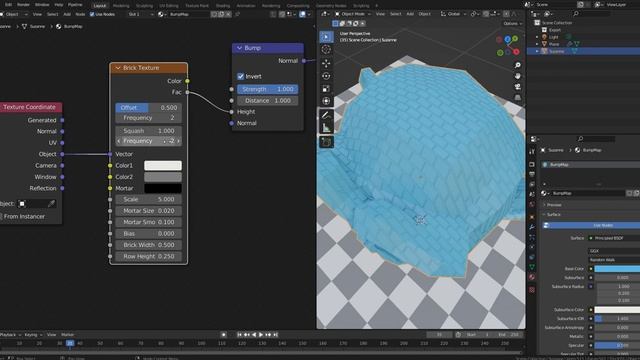This screenshot has width=640, height=360.
Task: Collapse the Bump node
Action: click(240, 48)
